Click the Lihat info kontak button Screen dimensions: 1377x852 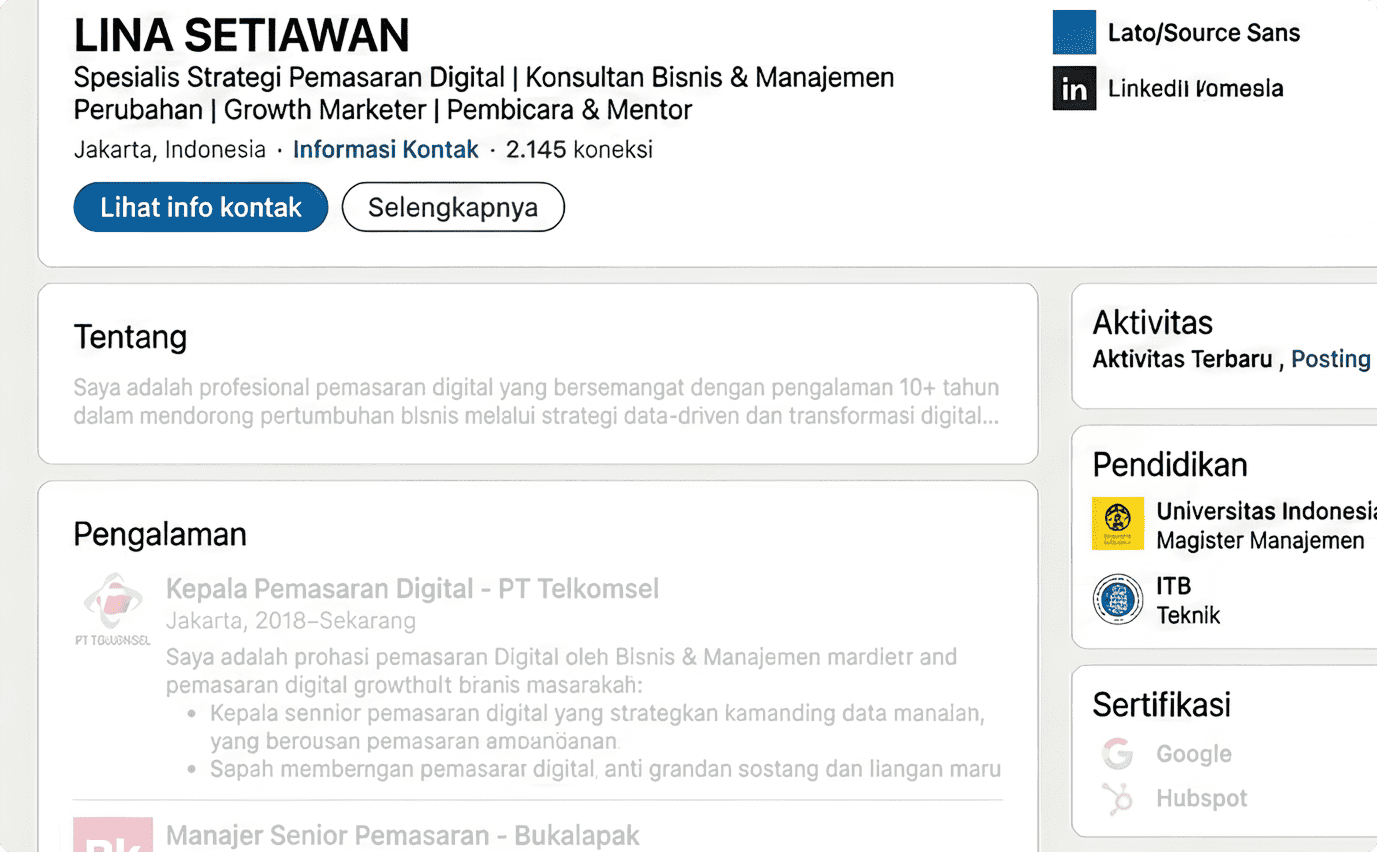[200, 207]
